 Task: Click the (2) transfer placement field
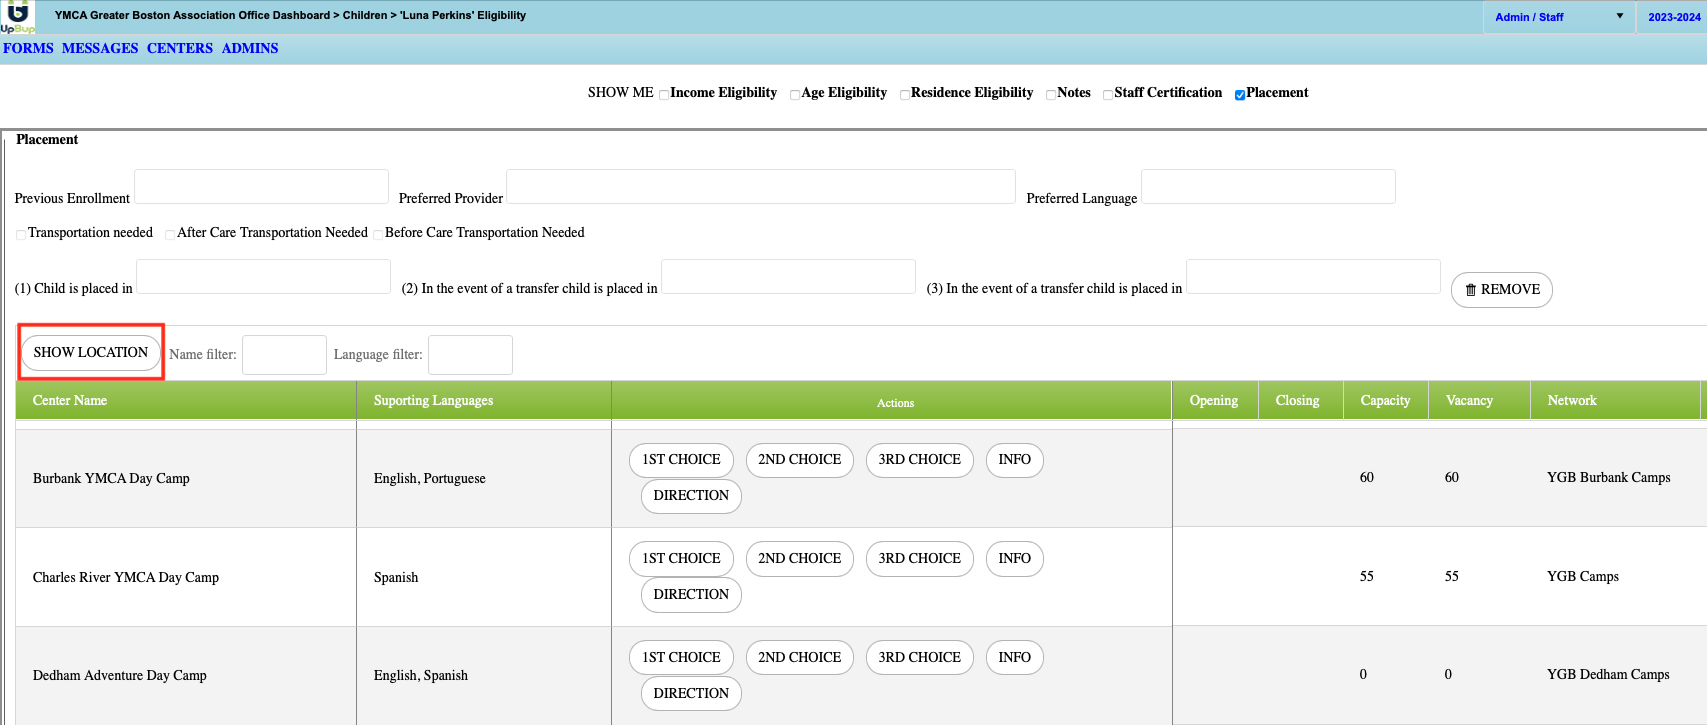point(788,277)
